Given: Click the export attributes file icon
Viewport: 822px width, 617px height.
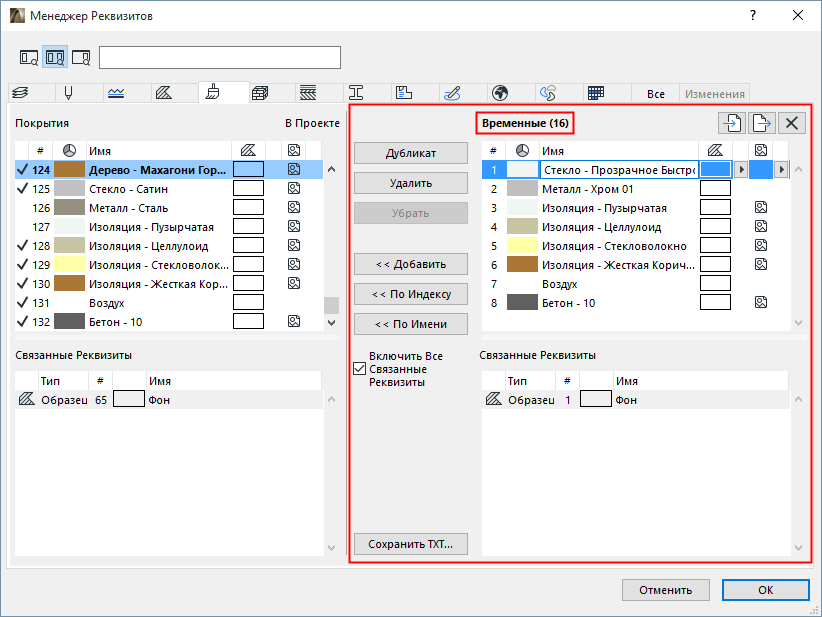Looking at the screenshot, I should [x=762, y=123].
